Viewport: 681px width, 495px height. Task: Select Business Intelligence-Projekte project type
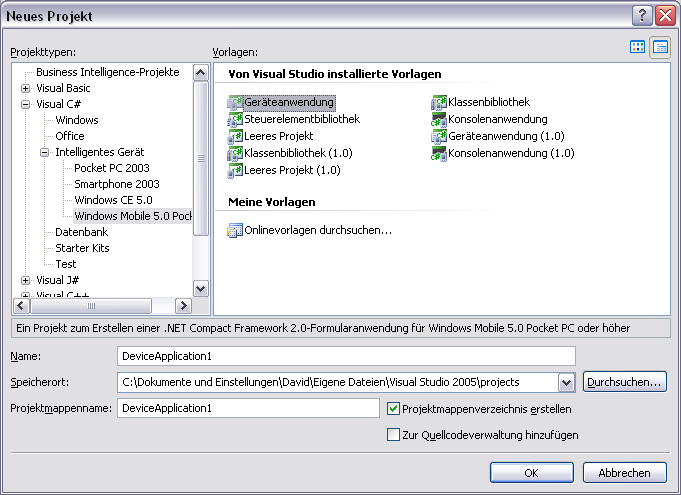click(107, 72)
